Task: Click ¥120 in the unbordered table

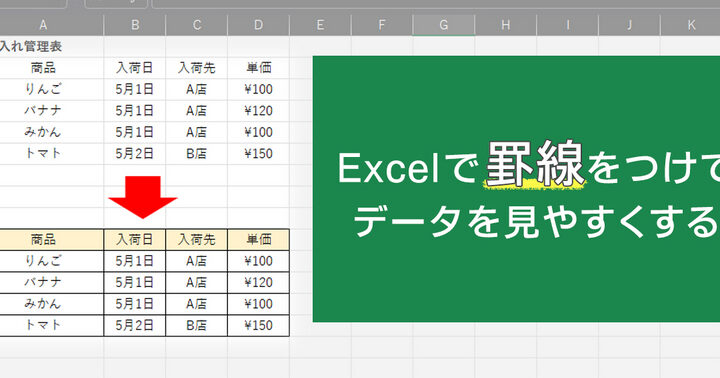Action: click(x=259, y=111)
